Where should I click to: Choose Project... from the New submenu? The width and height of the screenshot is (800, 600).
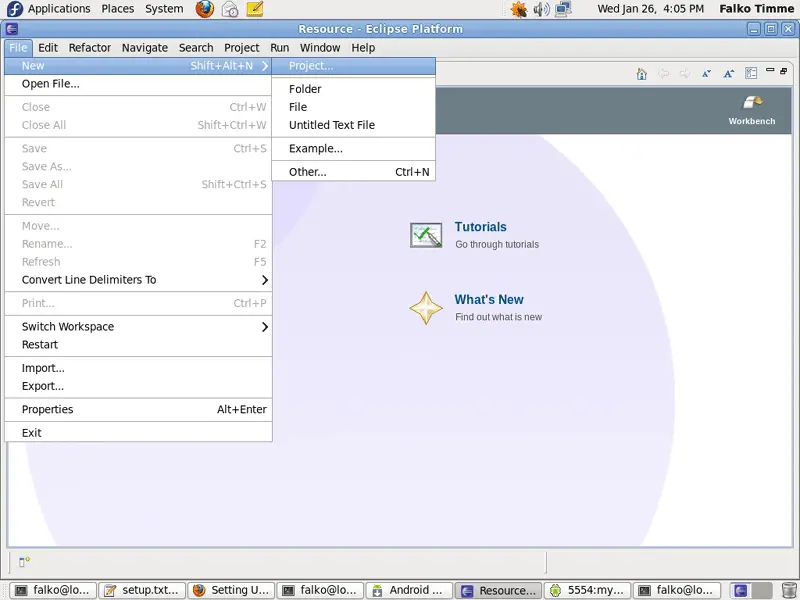pyautogui.click(x=354, y=66)
